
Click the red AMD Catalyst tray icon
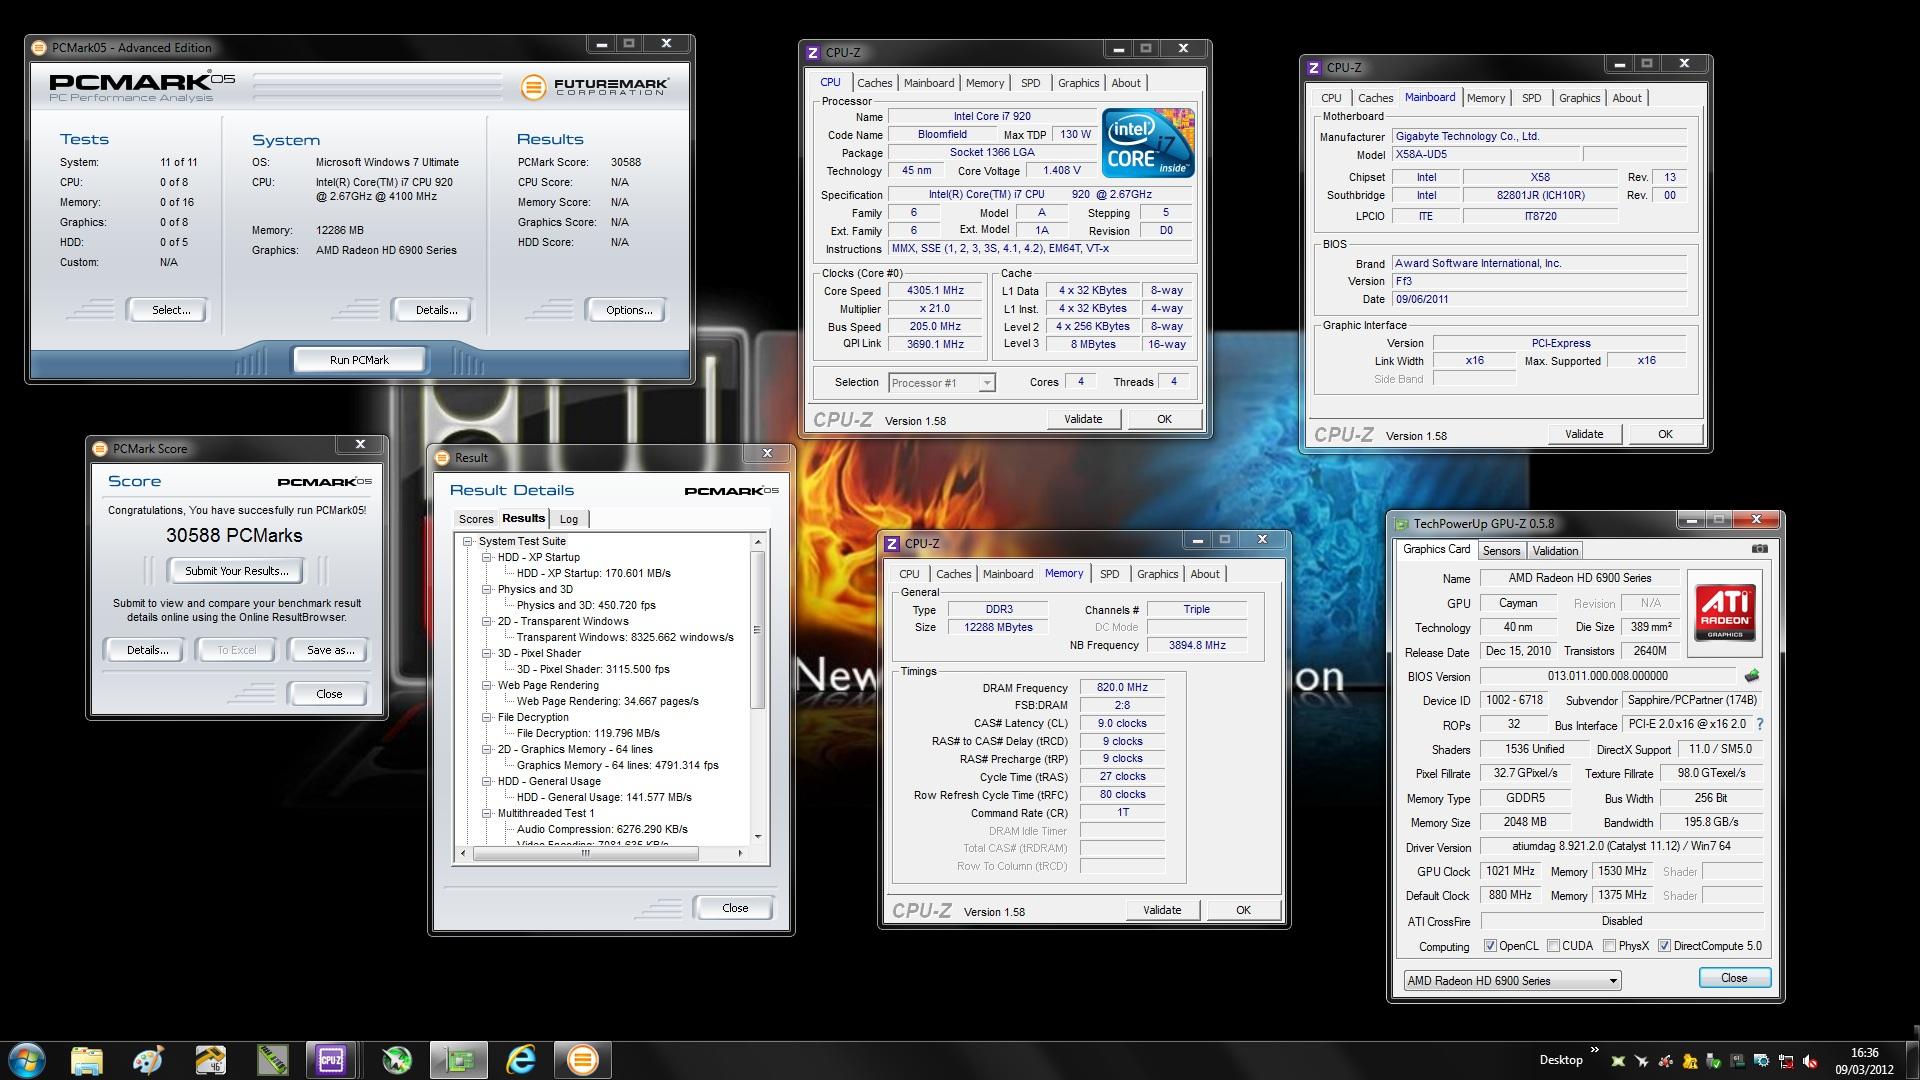[x=1665, y=1061]
